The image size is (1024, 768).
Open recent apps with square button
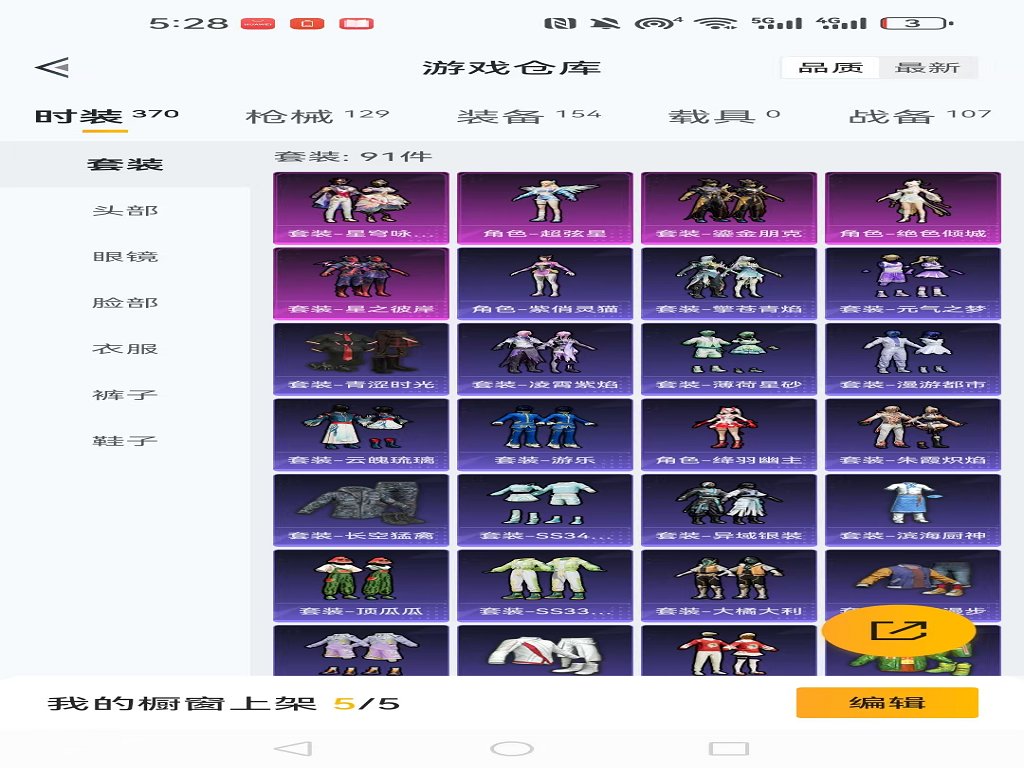[x=728, y=748]
